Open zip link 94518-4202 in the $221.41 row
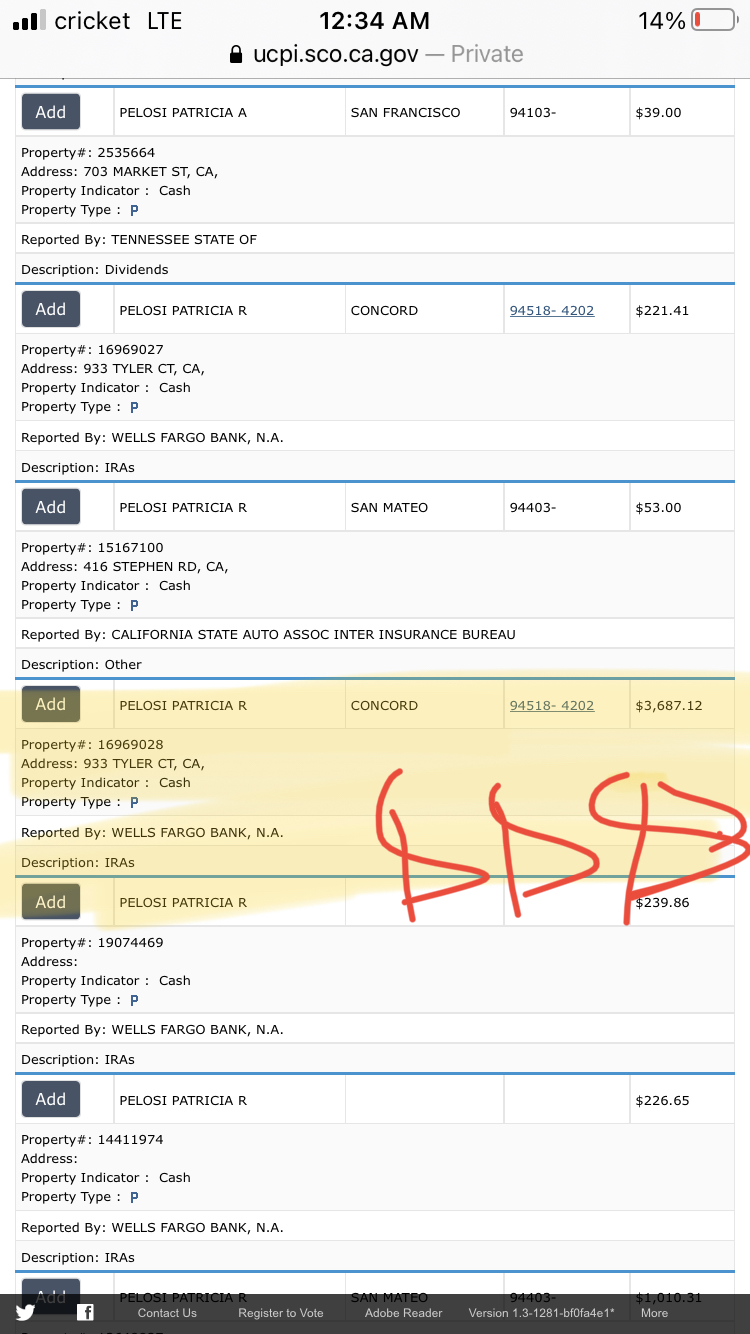750x1334 pixels. [552, 310]
